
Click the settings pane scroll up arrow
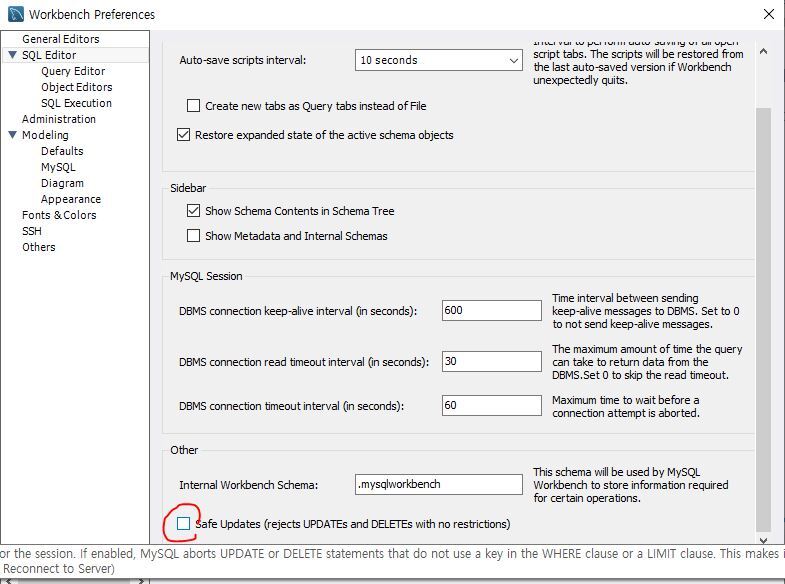763,51
